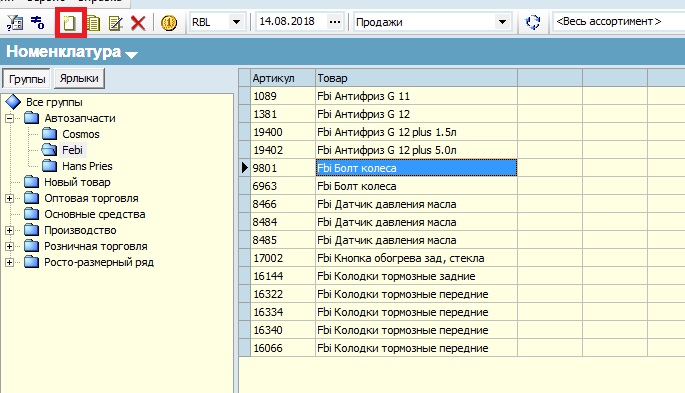Select the Автозапчасти folder

(80, 118)
